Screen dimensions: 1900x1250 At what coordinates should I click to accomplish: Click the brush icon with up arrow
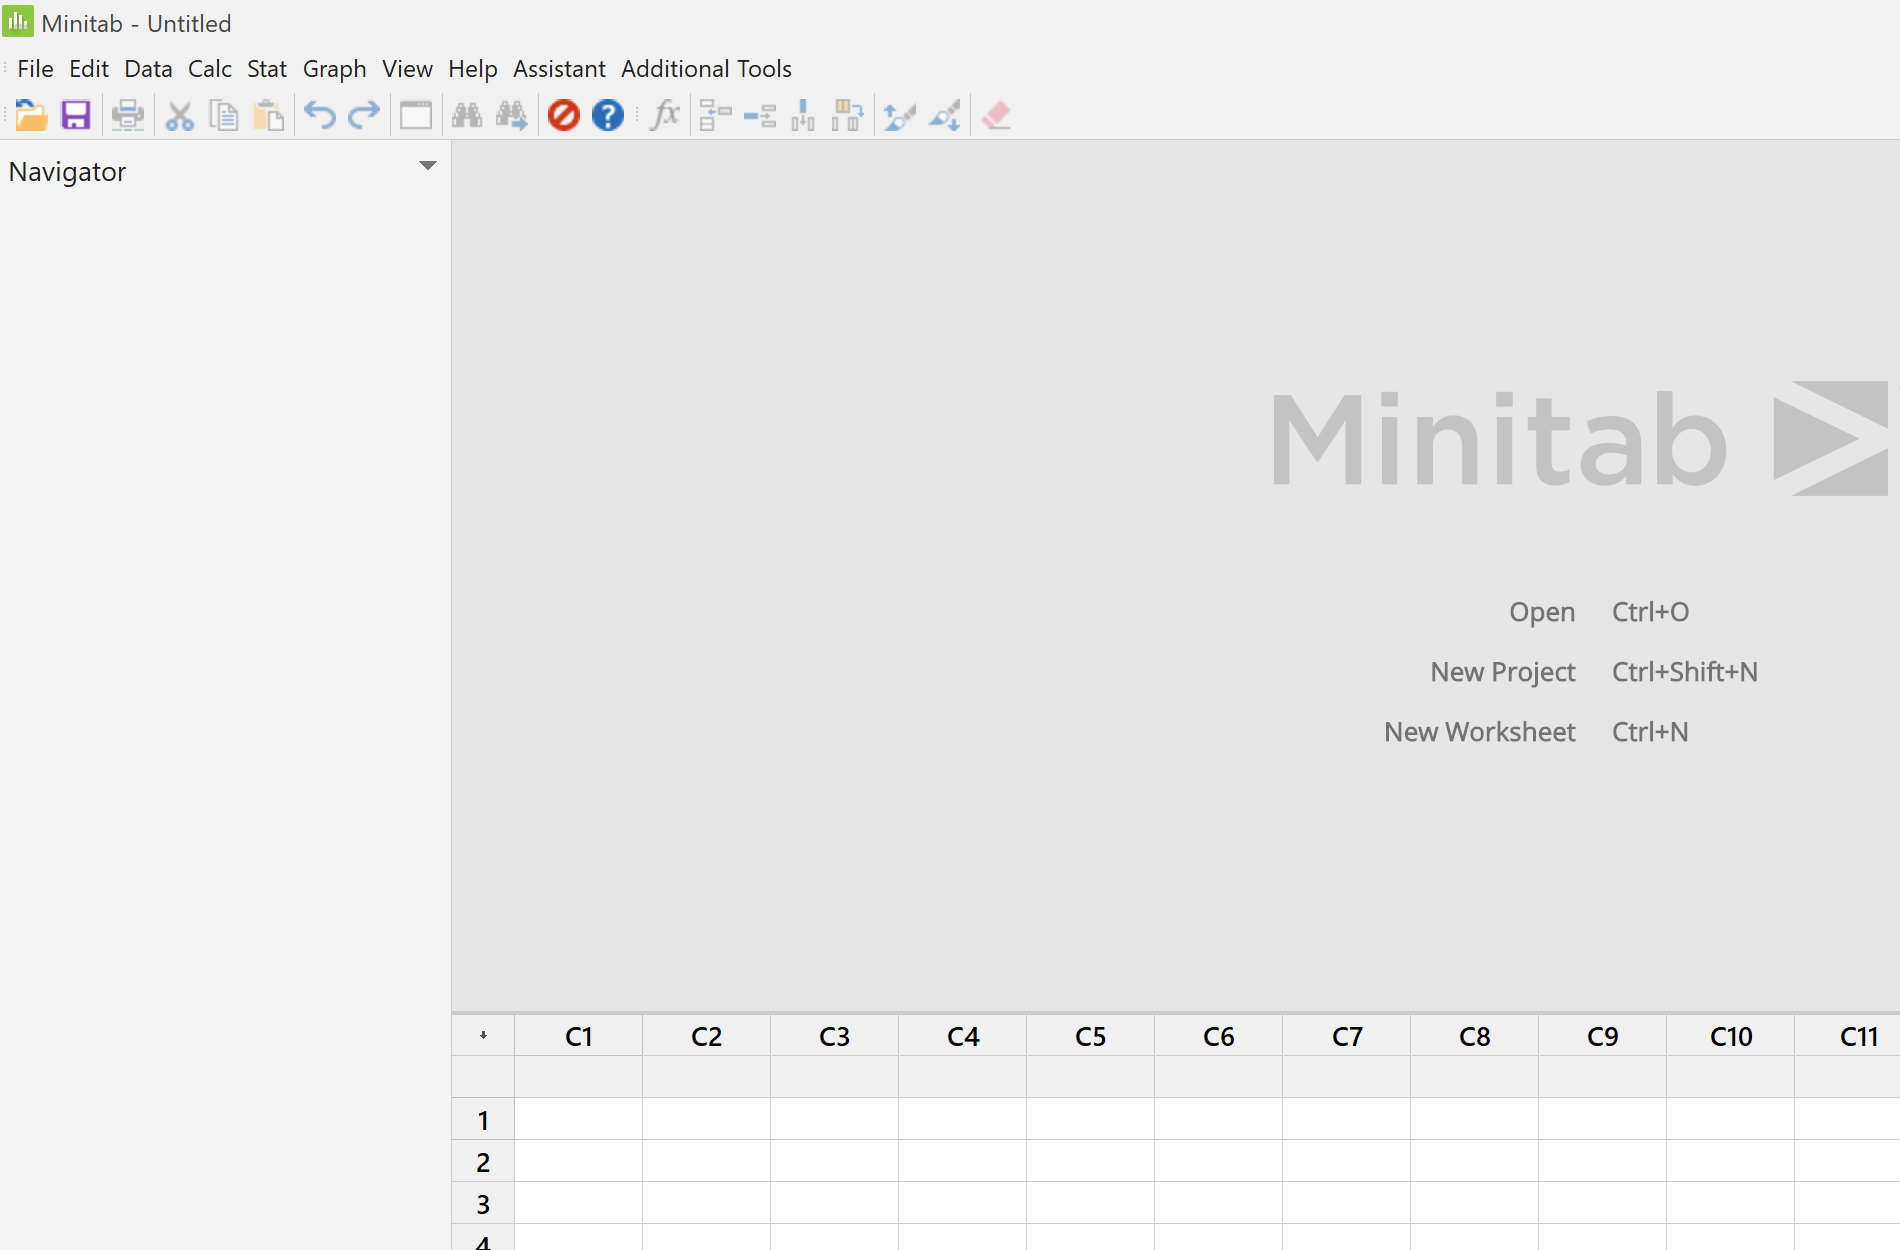coord(900,115)
